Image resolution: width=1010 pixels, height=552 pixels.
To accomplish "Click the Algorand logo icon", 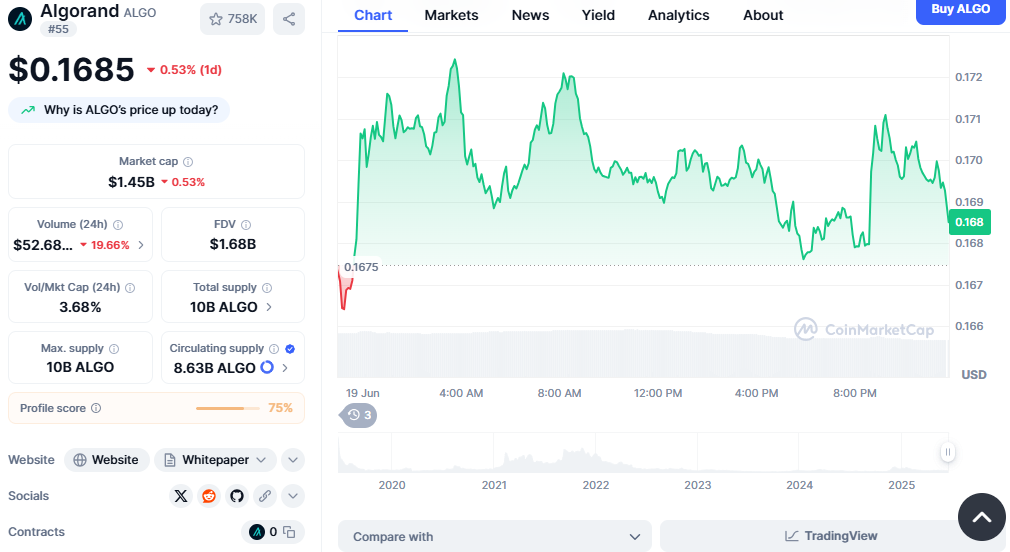I will coord(20,19).
